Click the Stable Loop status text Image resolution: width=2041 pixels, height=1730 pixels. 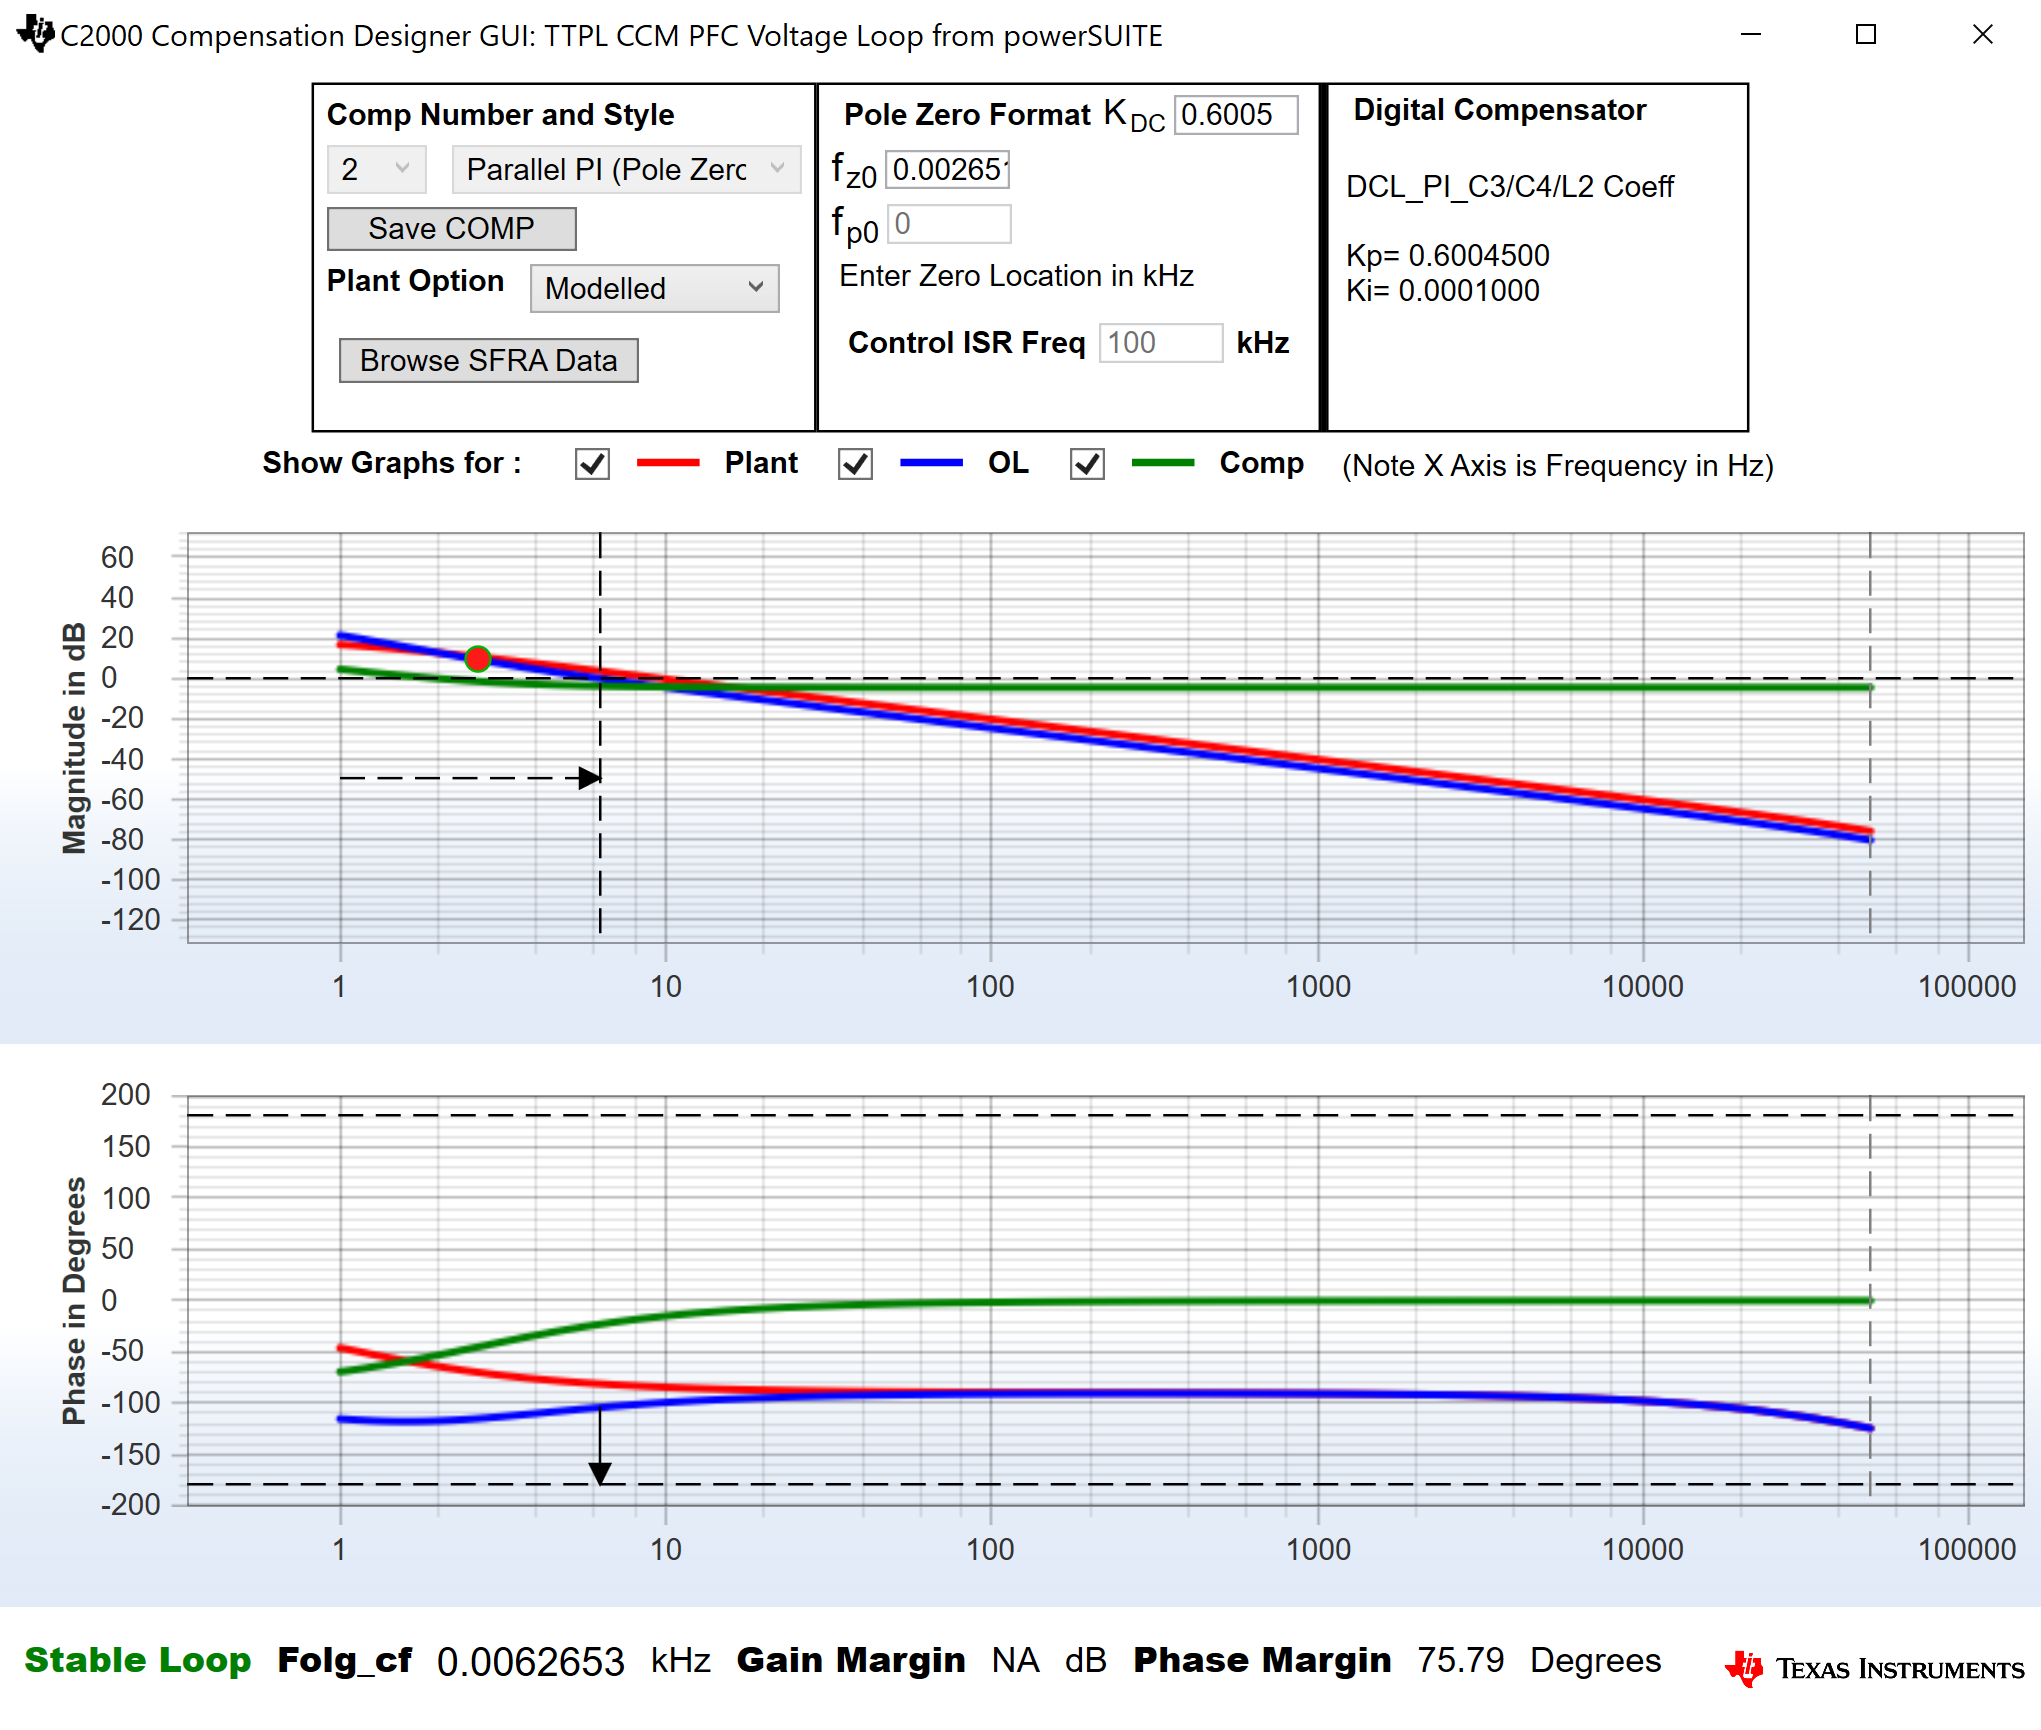pyautogui.click(x=138, y=1660)
